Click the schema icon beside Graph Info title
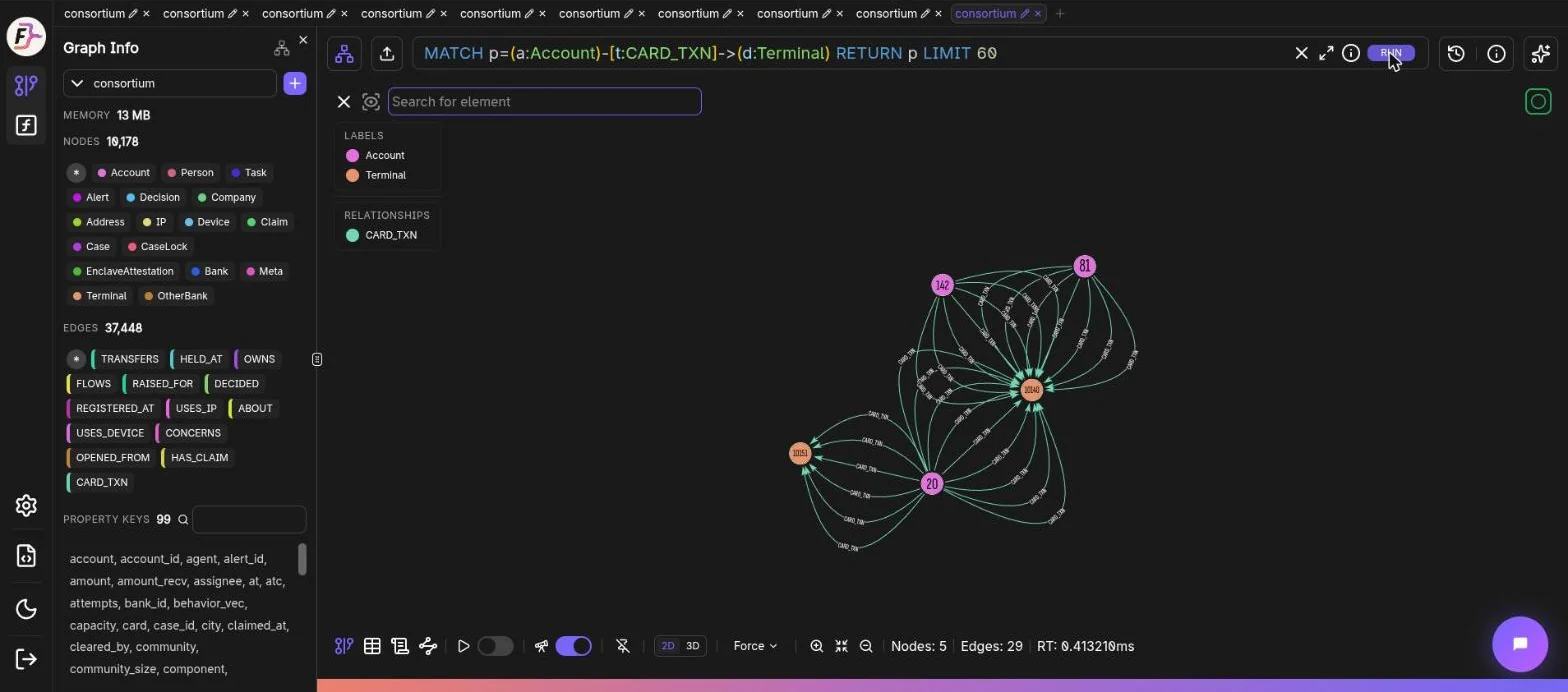 [x=281, y=47]
